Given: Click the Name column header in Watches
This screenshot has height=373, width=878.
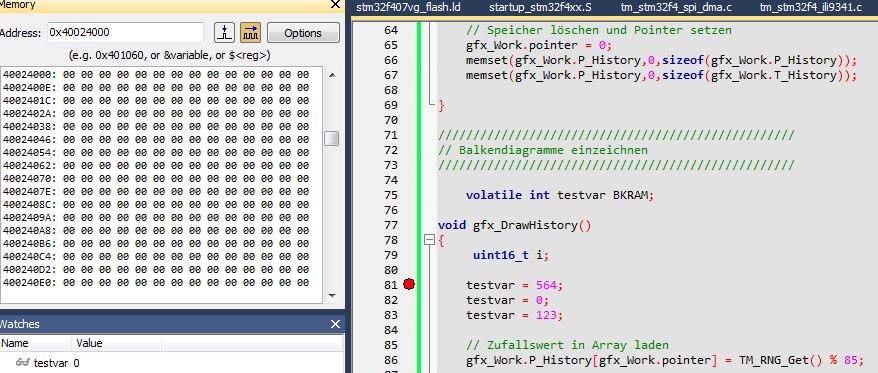Looking at the screenshot, I should click(x=36, y=343).
